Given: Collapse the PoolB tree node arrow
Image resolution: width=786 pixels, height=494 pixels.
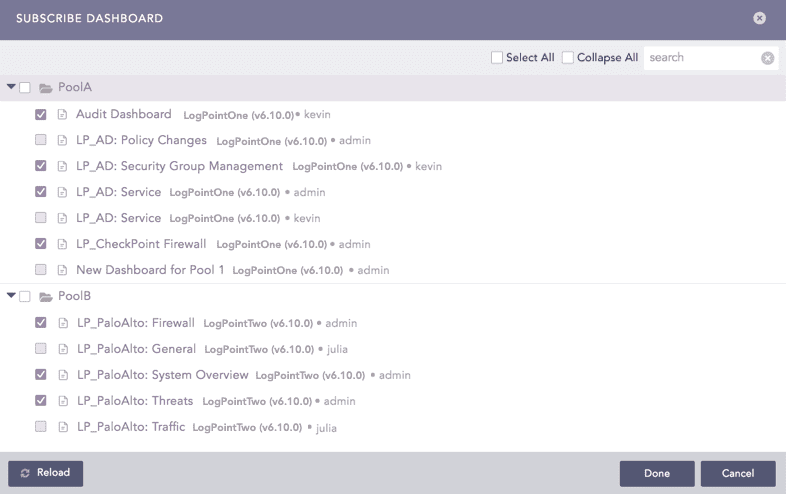Looking at the screenshot, I should pyautogui.click(x=11, y=296).
